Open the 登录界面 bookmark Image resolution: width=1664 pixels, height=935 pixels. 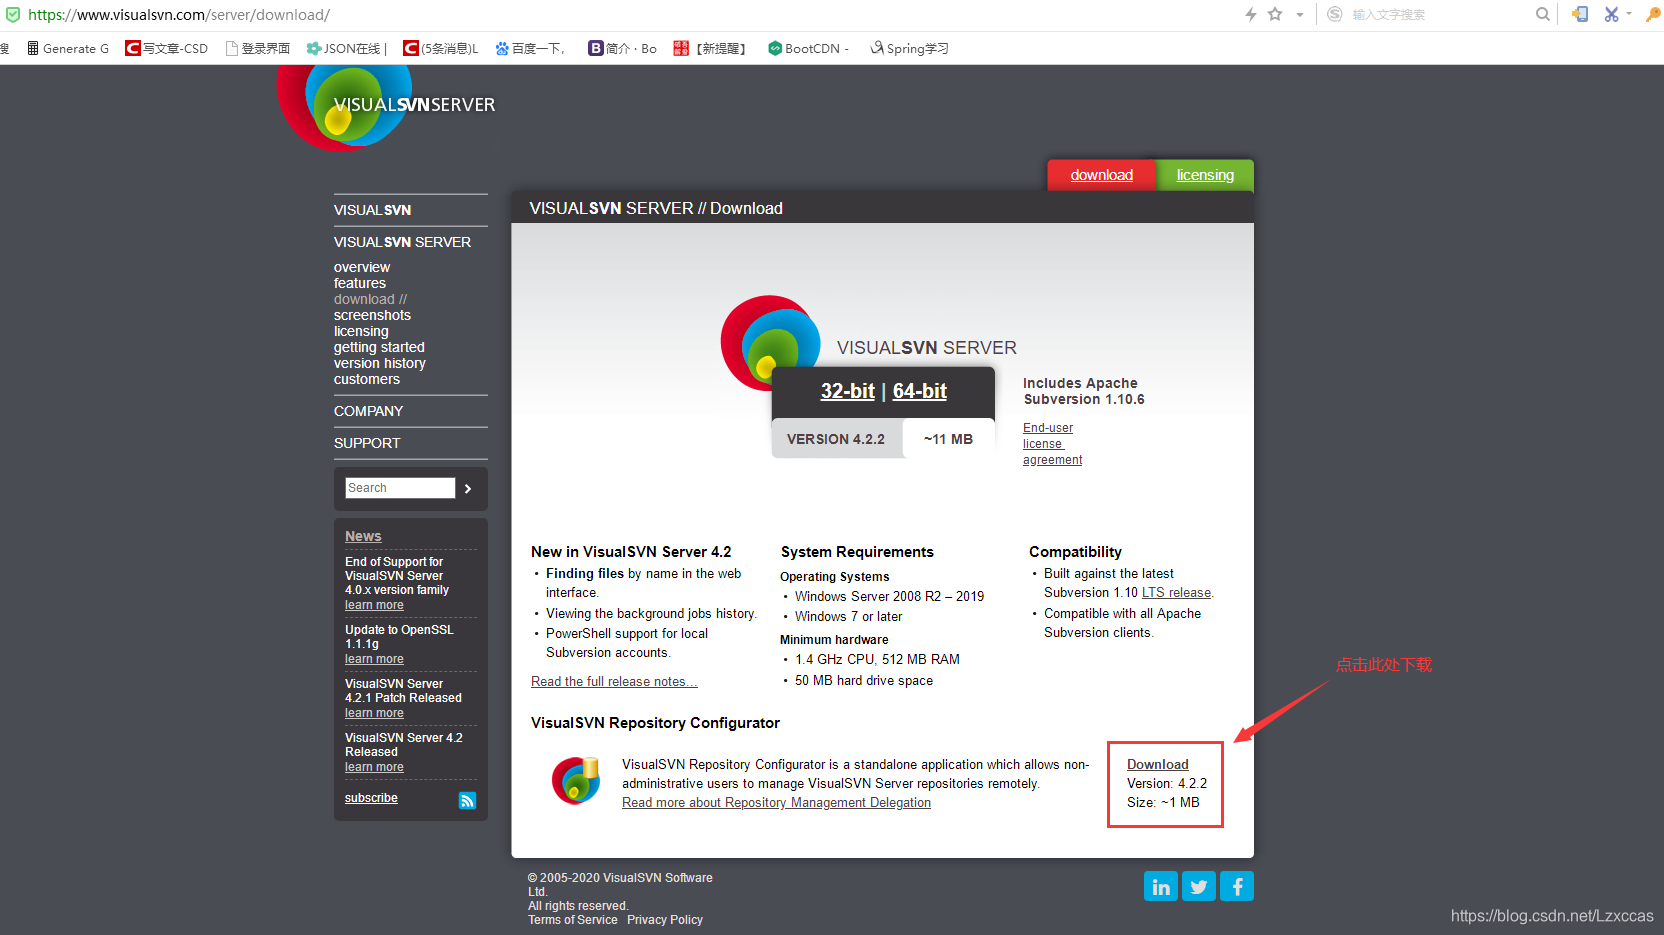point(258,48)
